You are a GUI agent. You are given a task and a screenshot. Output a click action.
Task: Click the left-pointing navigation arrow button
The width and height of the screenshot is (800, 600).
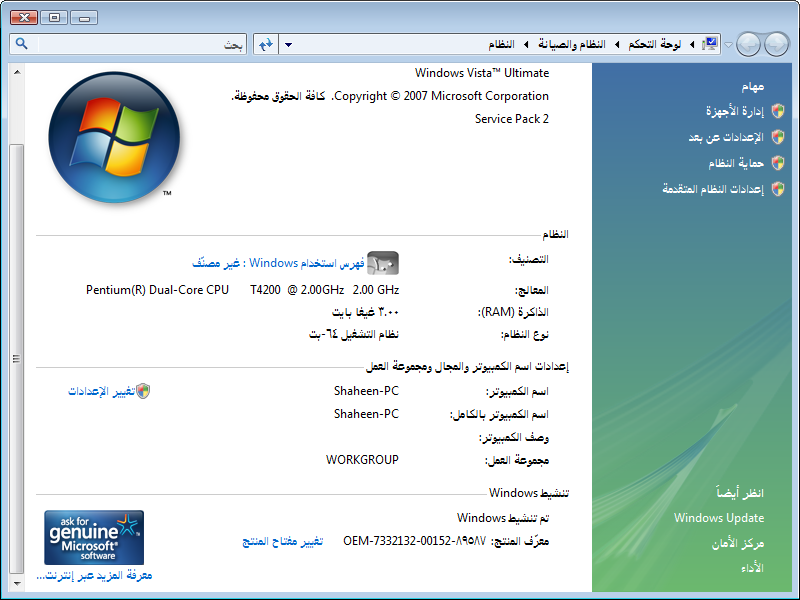(x=748, y=44)
